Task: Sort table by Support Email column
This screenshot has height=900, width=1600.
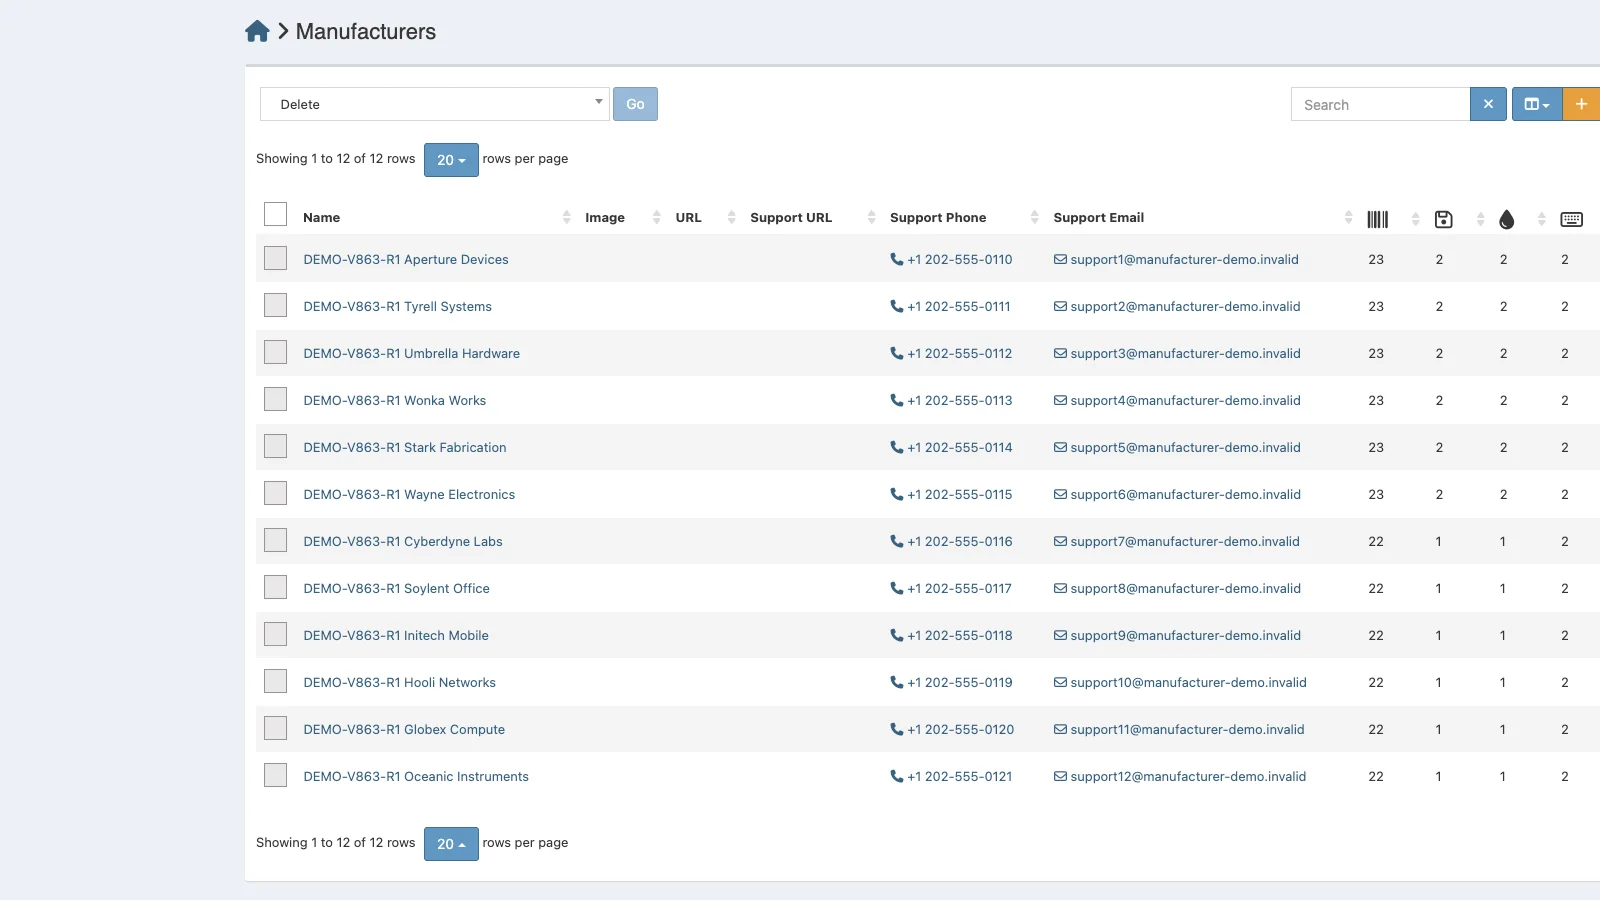Action: (1098, 217)
